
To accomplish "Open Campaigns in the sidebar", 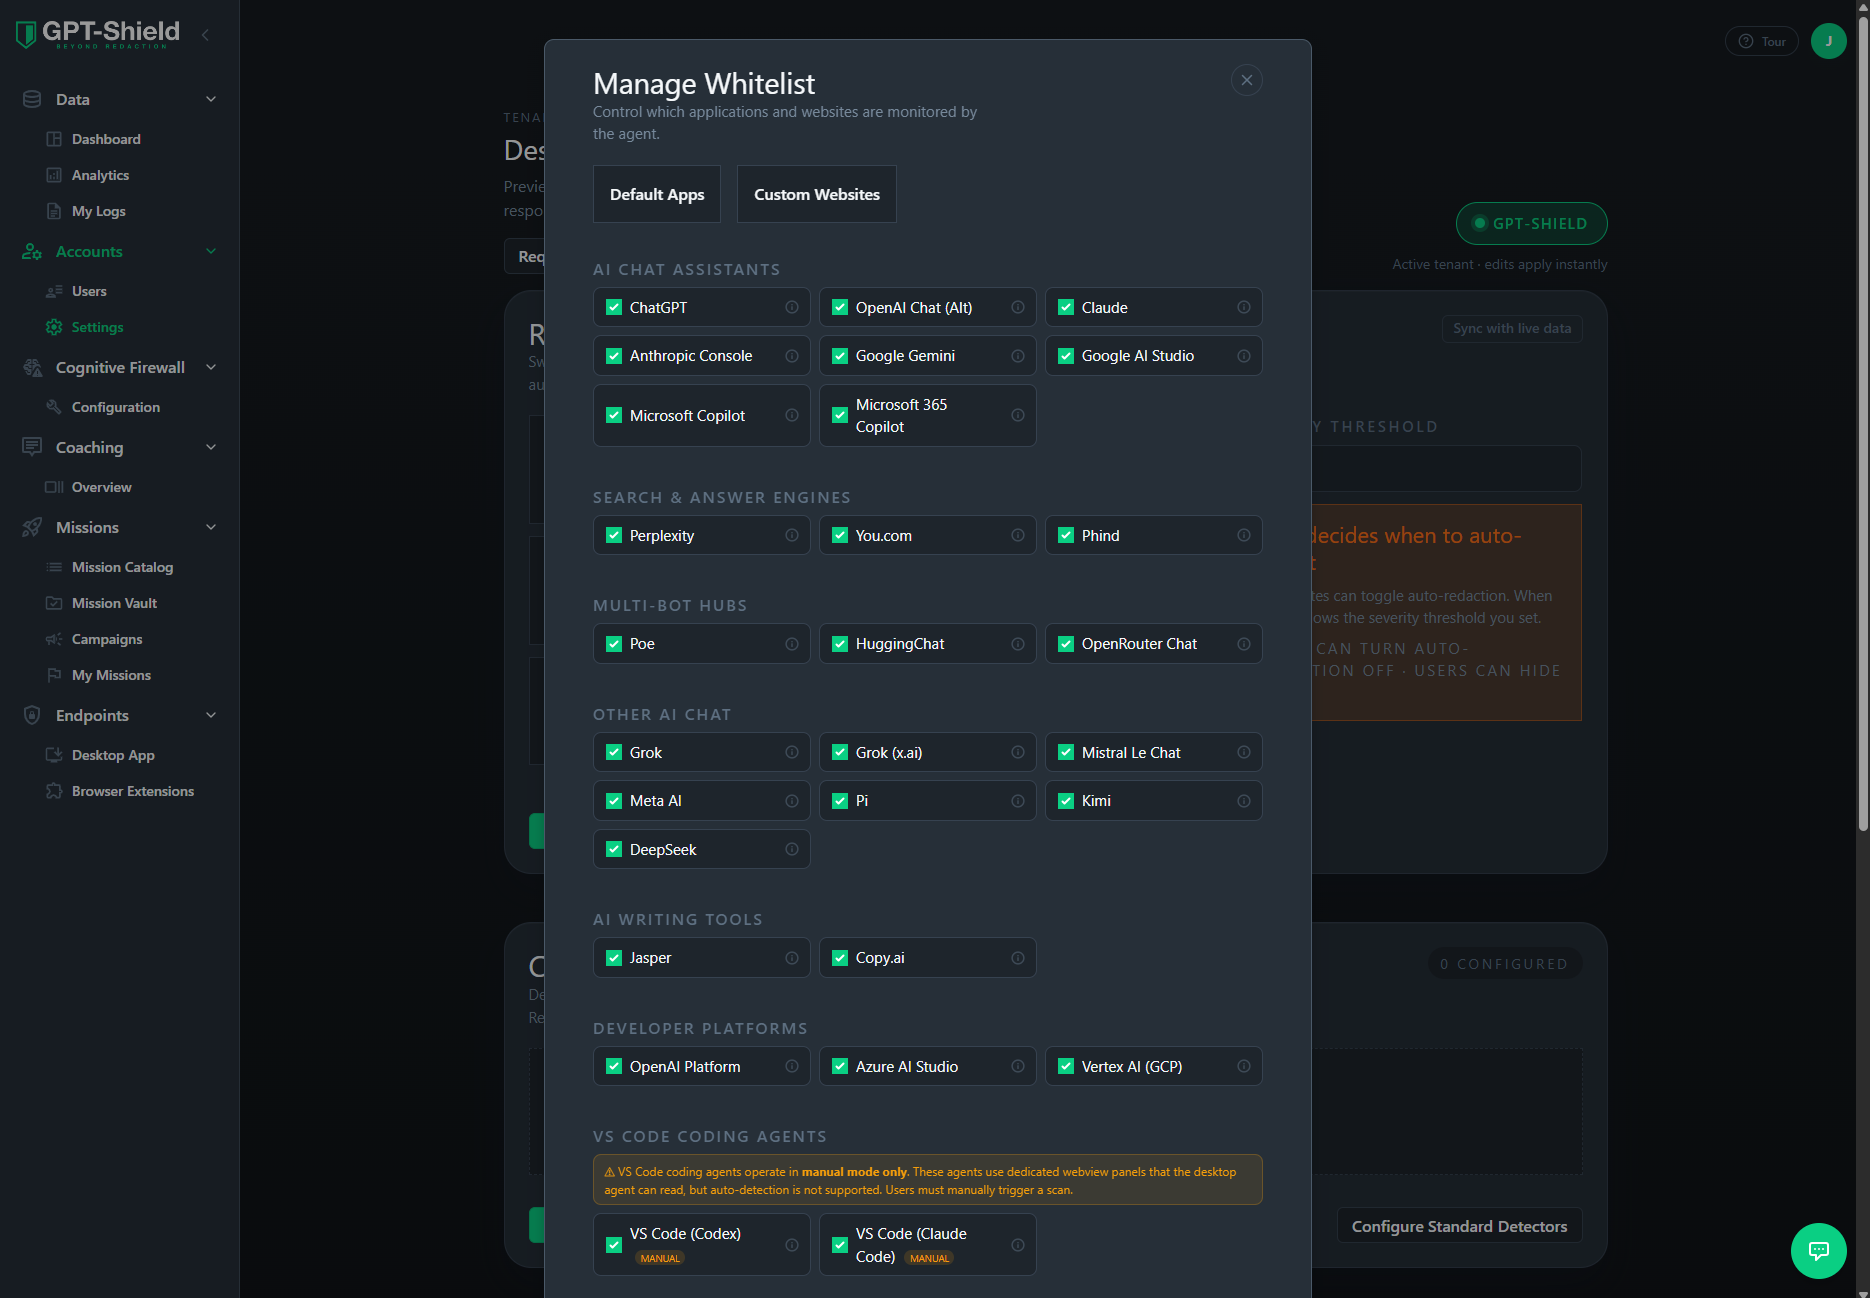I will point(107,639).
